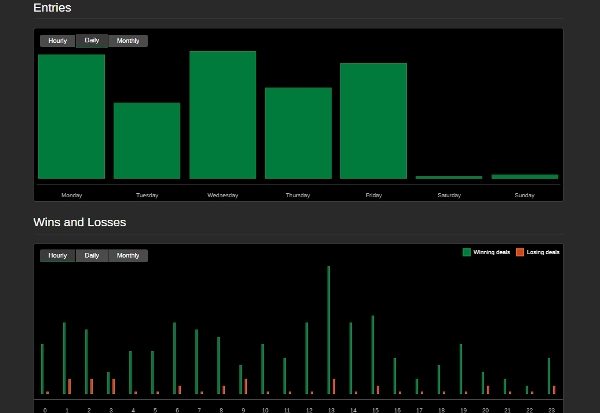The width and height of the screenshot is (600, 413).
Task: Click the Monday entries bar
Action: tap(72, 116)
